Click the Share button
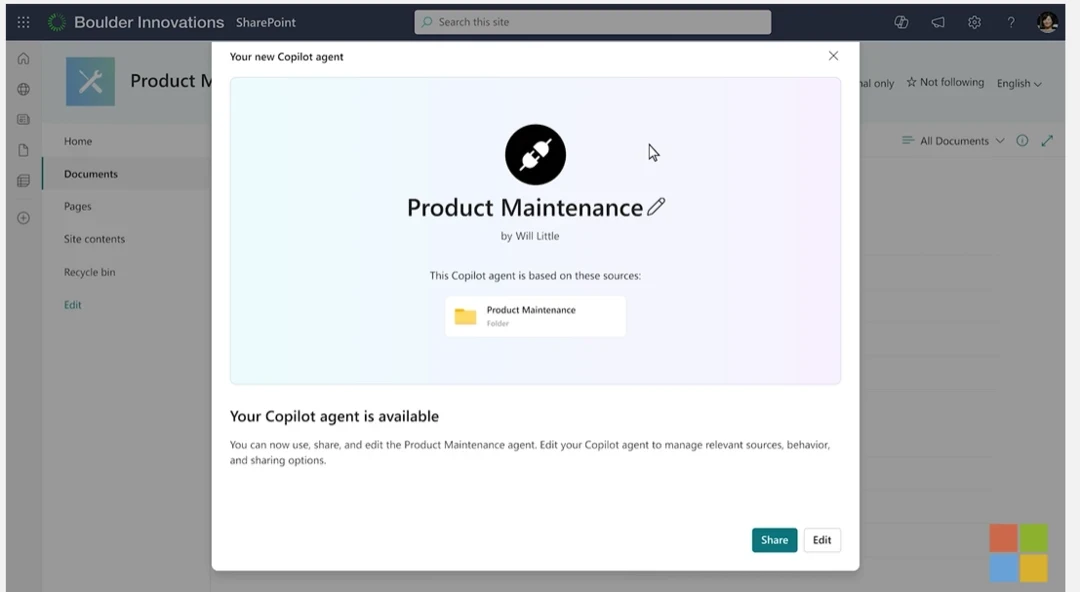The image size is (1080, 592). click(774, 540)
